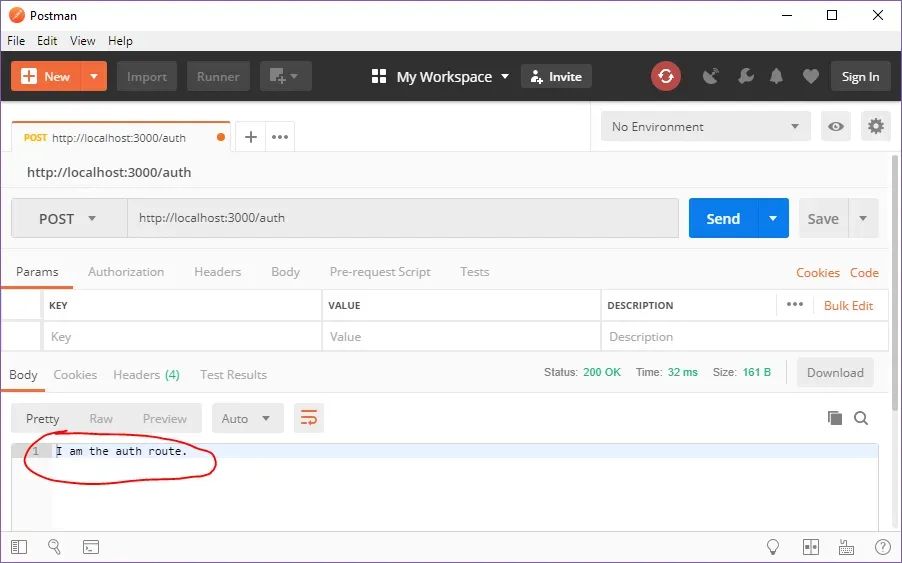Open the satellite capture requests icon
The height and width of the screenshot is (563, 902).
coord(711,76)
